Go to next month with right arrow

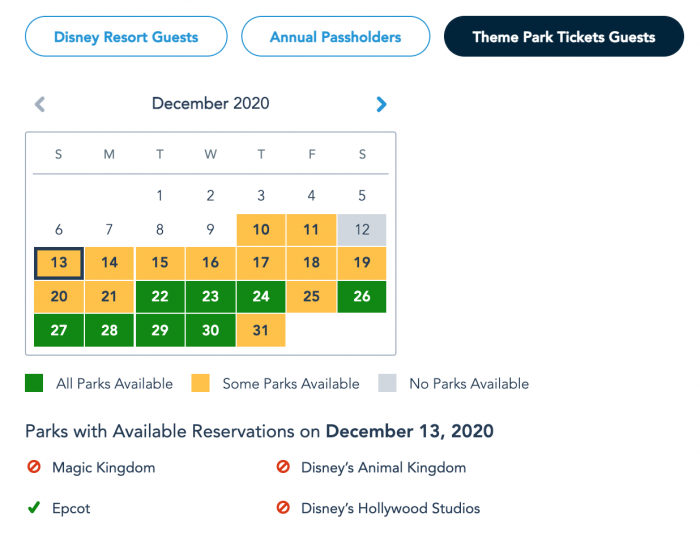[381, 104]
